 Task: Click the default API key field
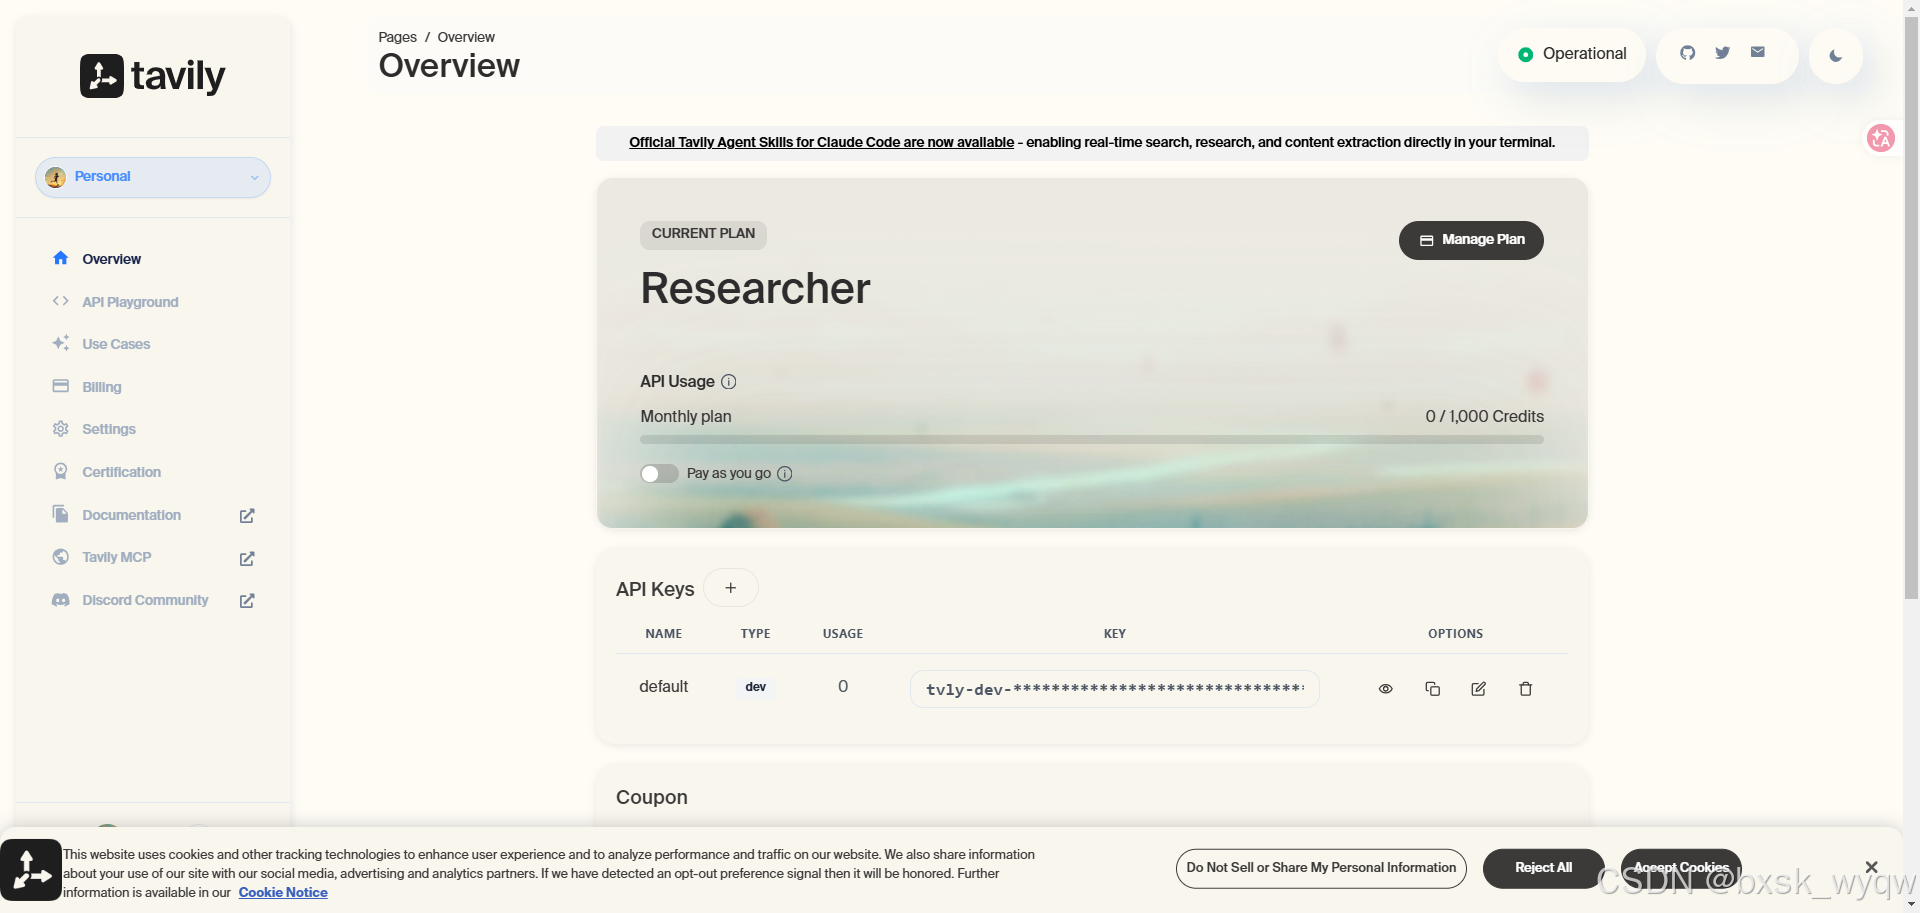coord(1115,689)
